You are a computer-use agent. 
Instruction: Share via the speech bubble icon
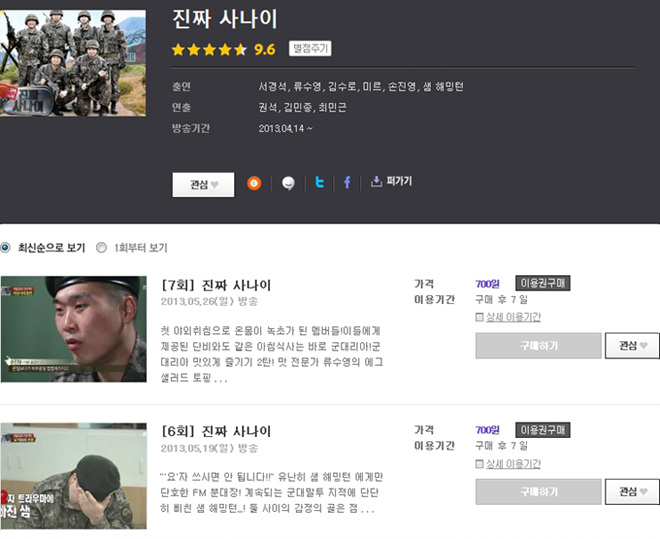(288, 183)
